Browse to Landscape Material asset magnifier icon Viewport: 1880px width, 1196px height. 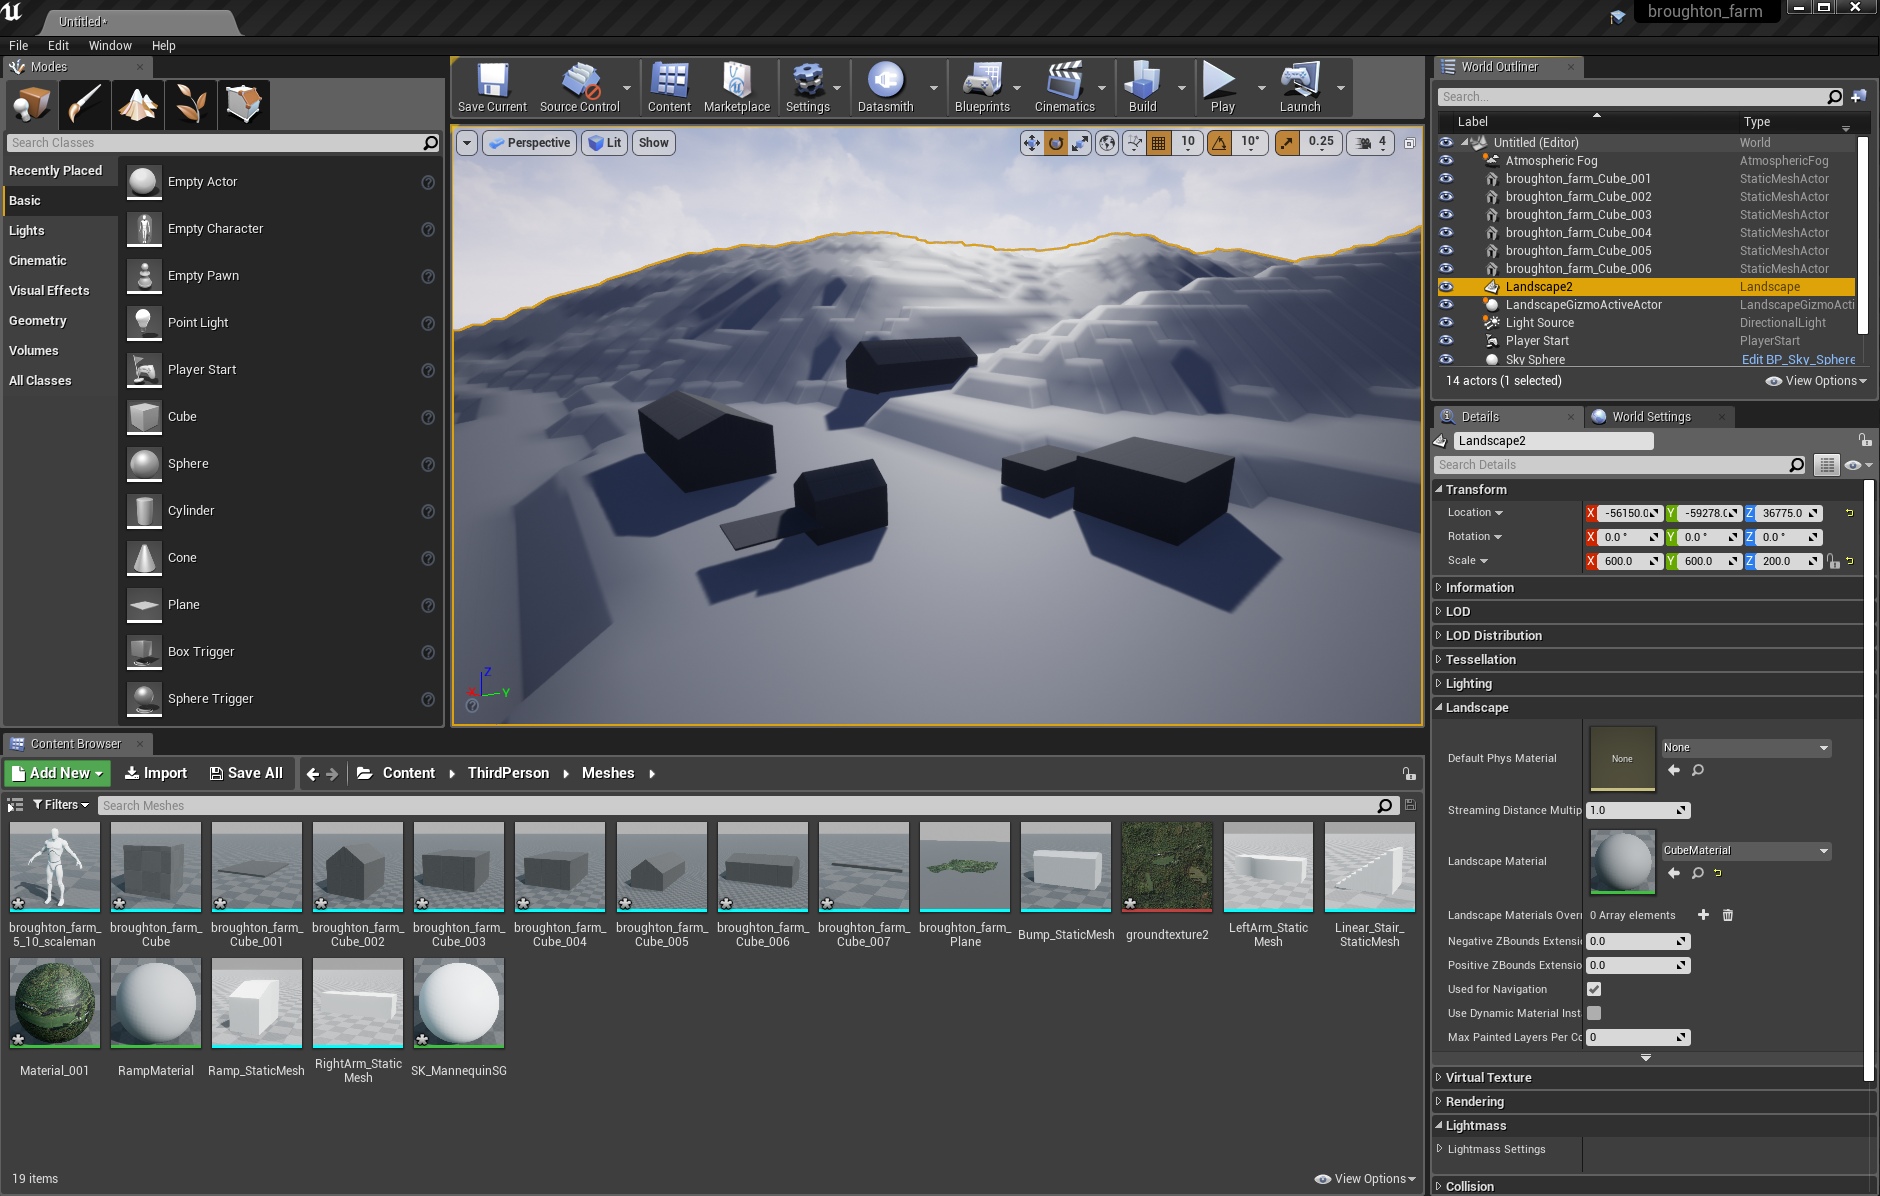(x=1697, y=873)
